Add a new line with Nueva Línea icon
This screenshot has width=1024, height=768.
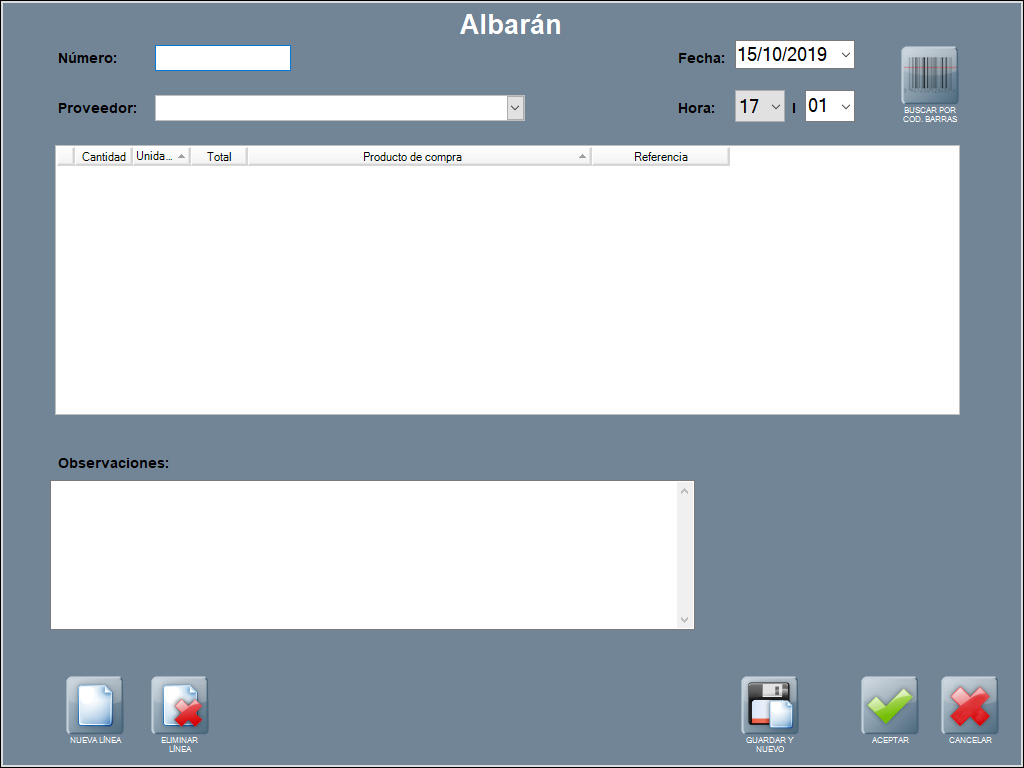click(95, 705)
